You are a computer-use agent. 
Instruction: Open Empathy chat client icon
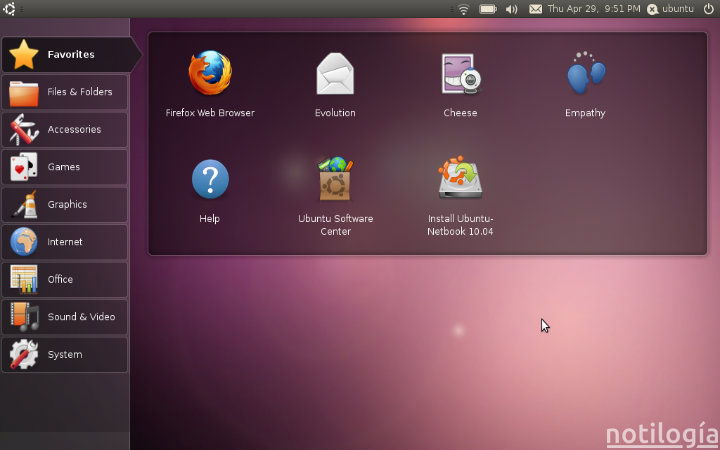click(x=586, y=73)
